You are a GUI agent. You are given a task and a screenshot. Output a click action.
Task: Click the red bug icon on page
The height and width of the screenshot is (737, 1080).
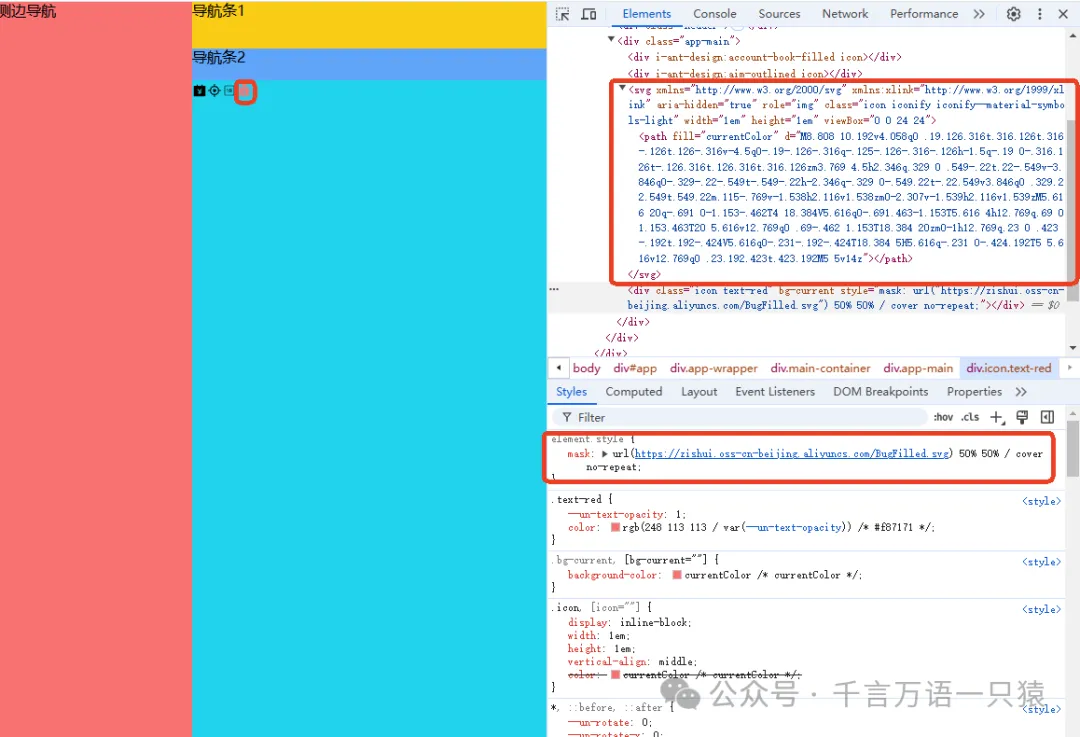coord(245,92)
